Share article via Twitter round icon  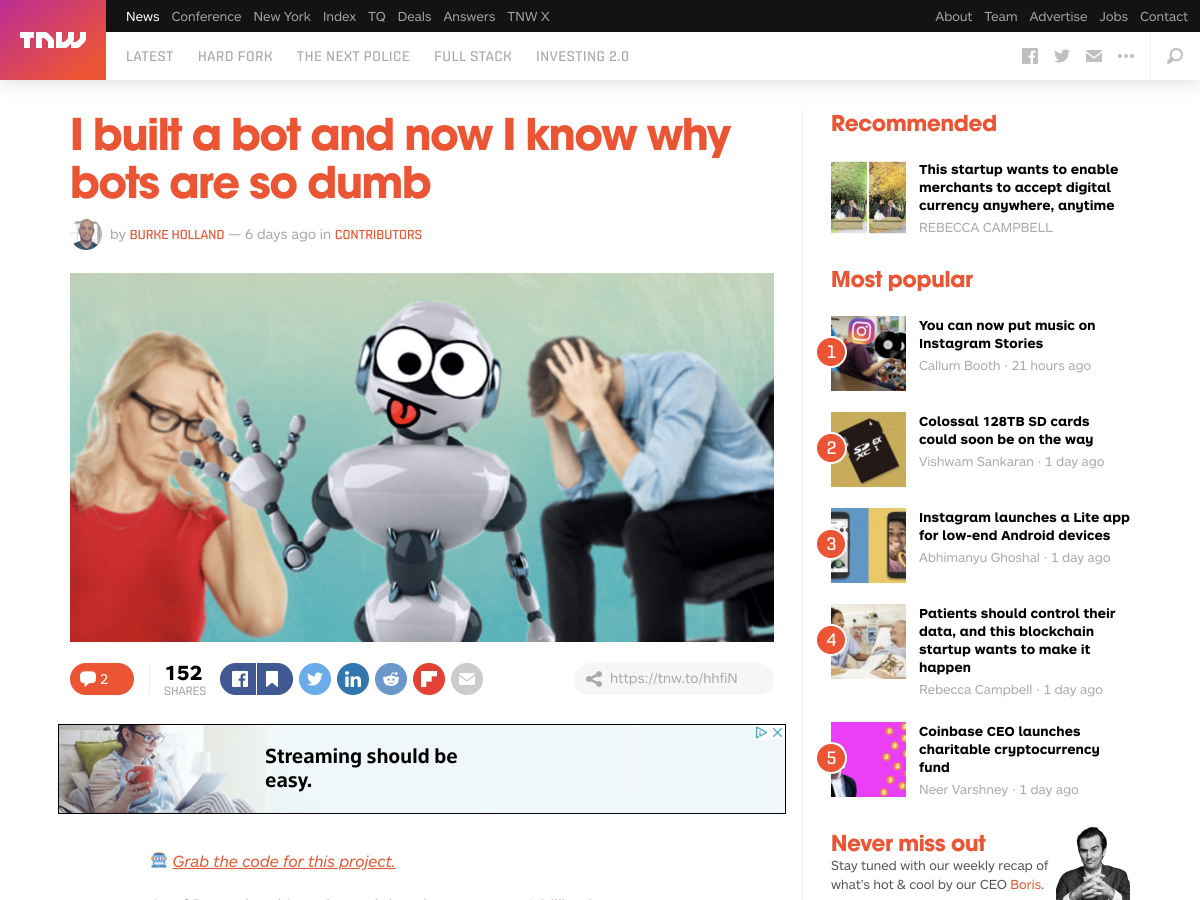[315, 679]
